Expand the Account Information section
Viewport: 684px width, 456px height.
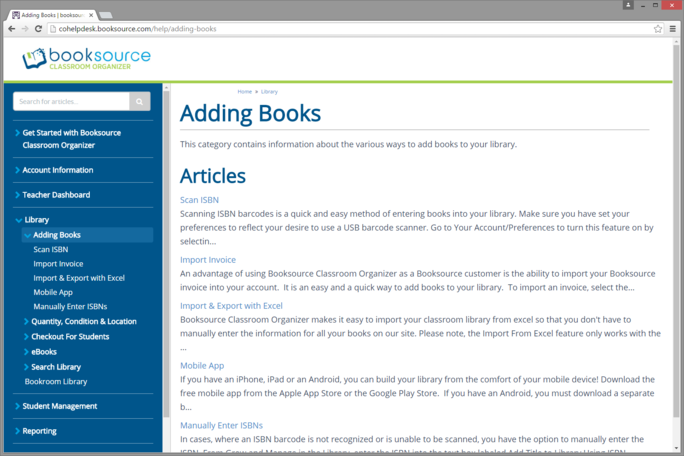click(57, 170)
